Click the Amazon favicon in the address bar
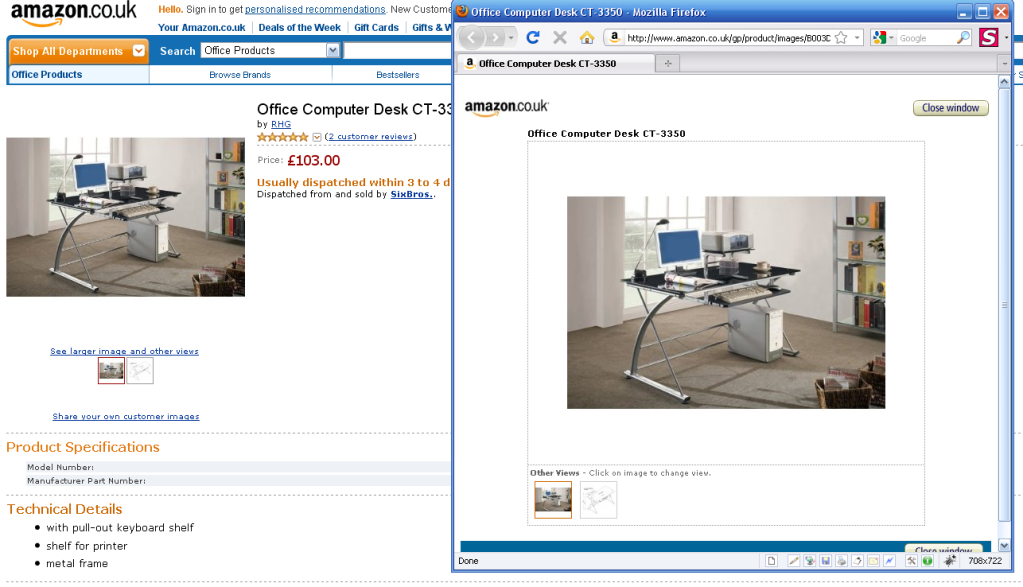1023x587 pixels. click(x=614, y=38)
